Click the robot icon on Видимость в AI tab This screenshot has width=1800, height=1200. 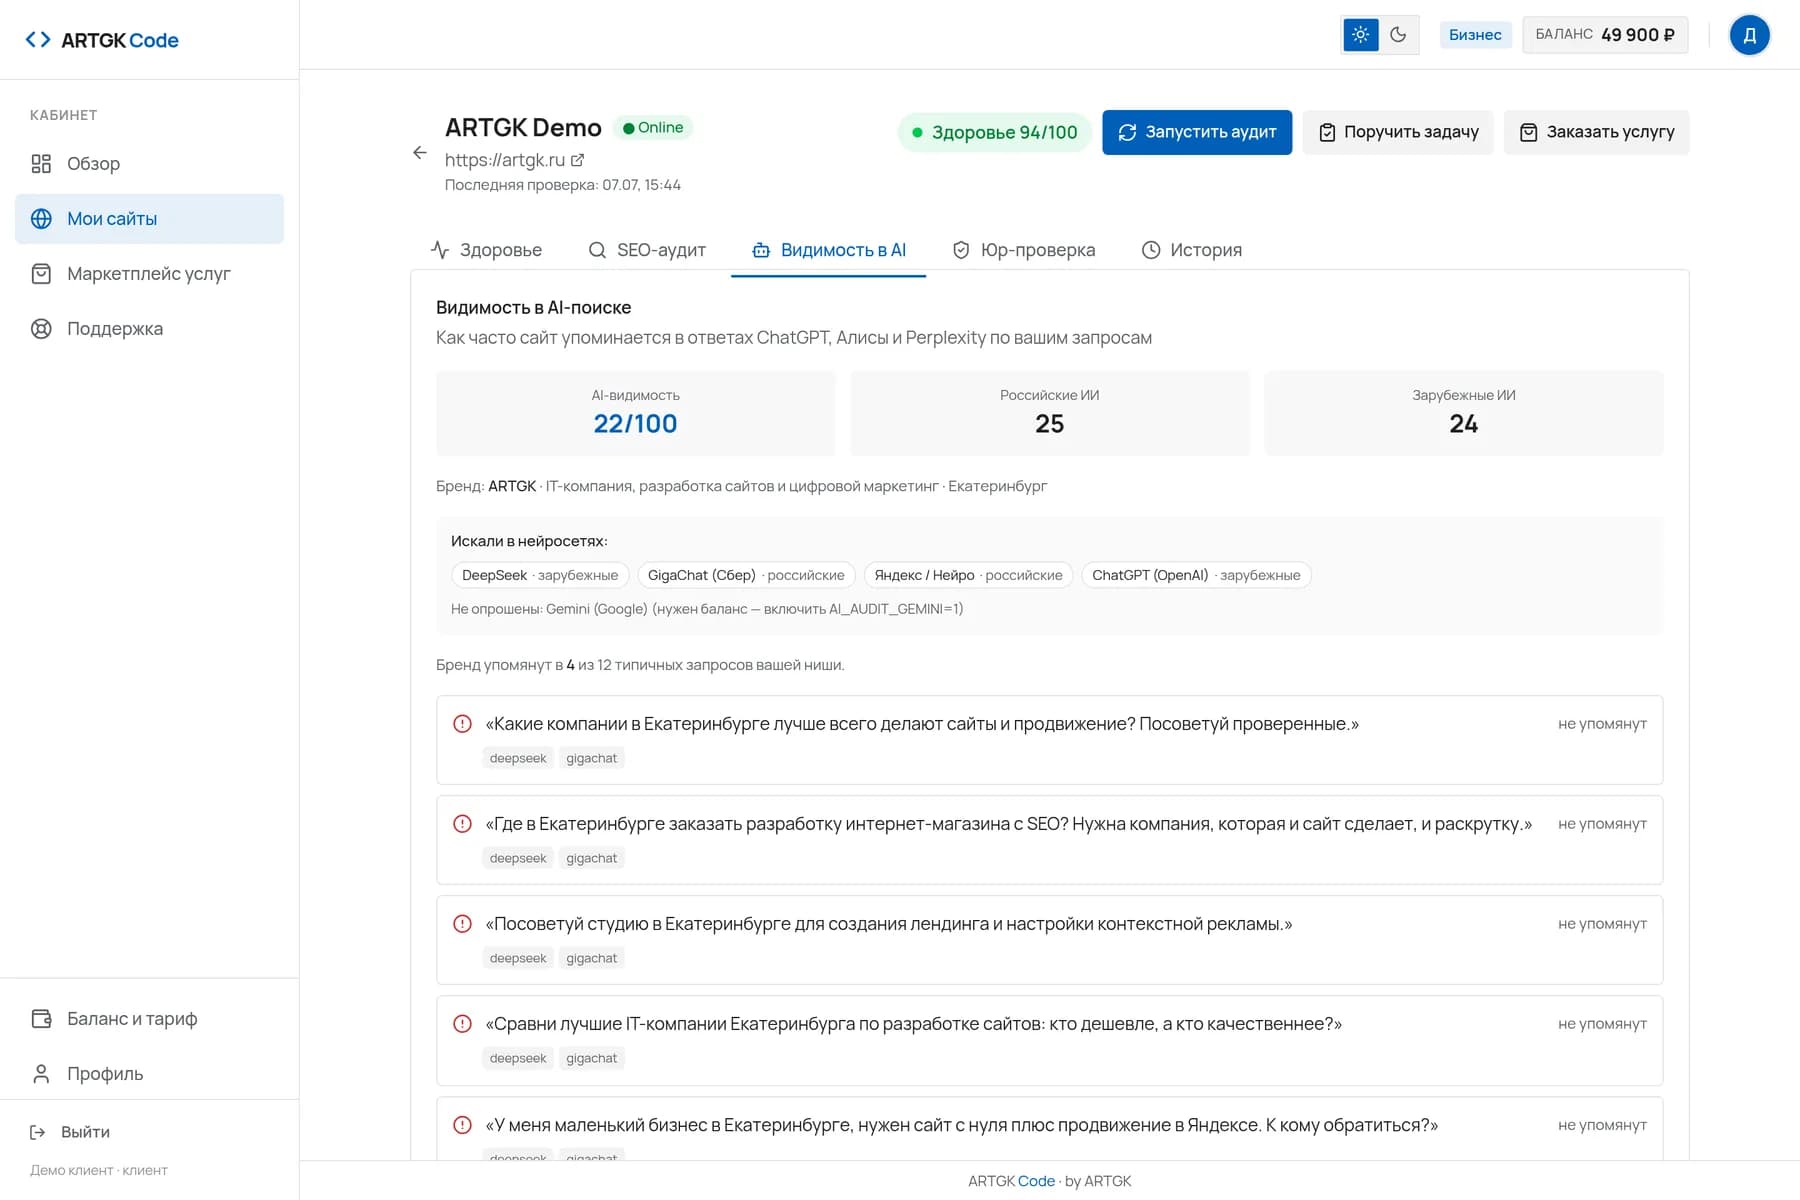pos(761,250)
